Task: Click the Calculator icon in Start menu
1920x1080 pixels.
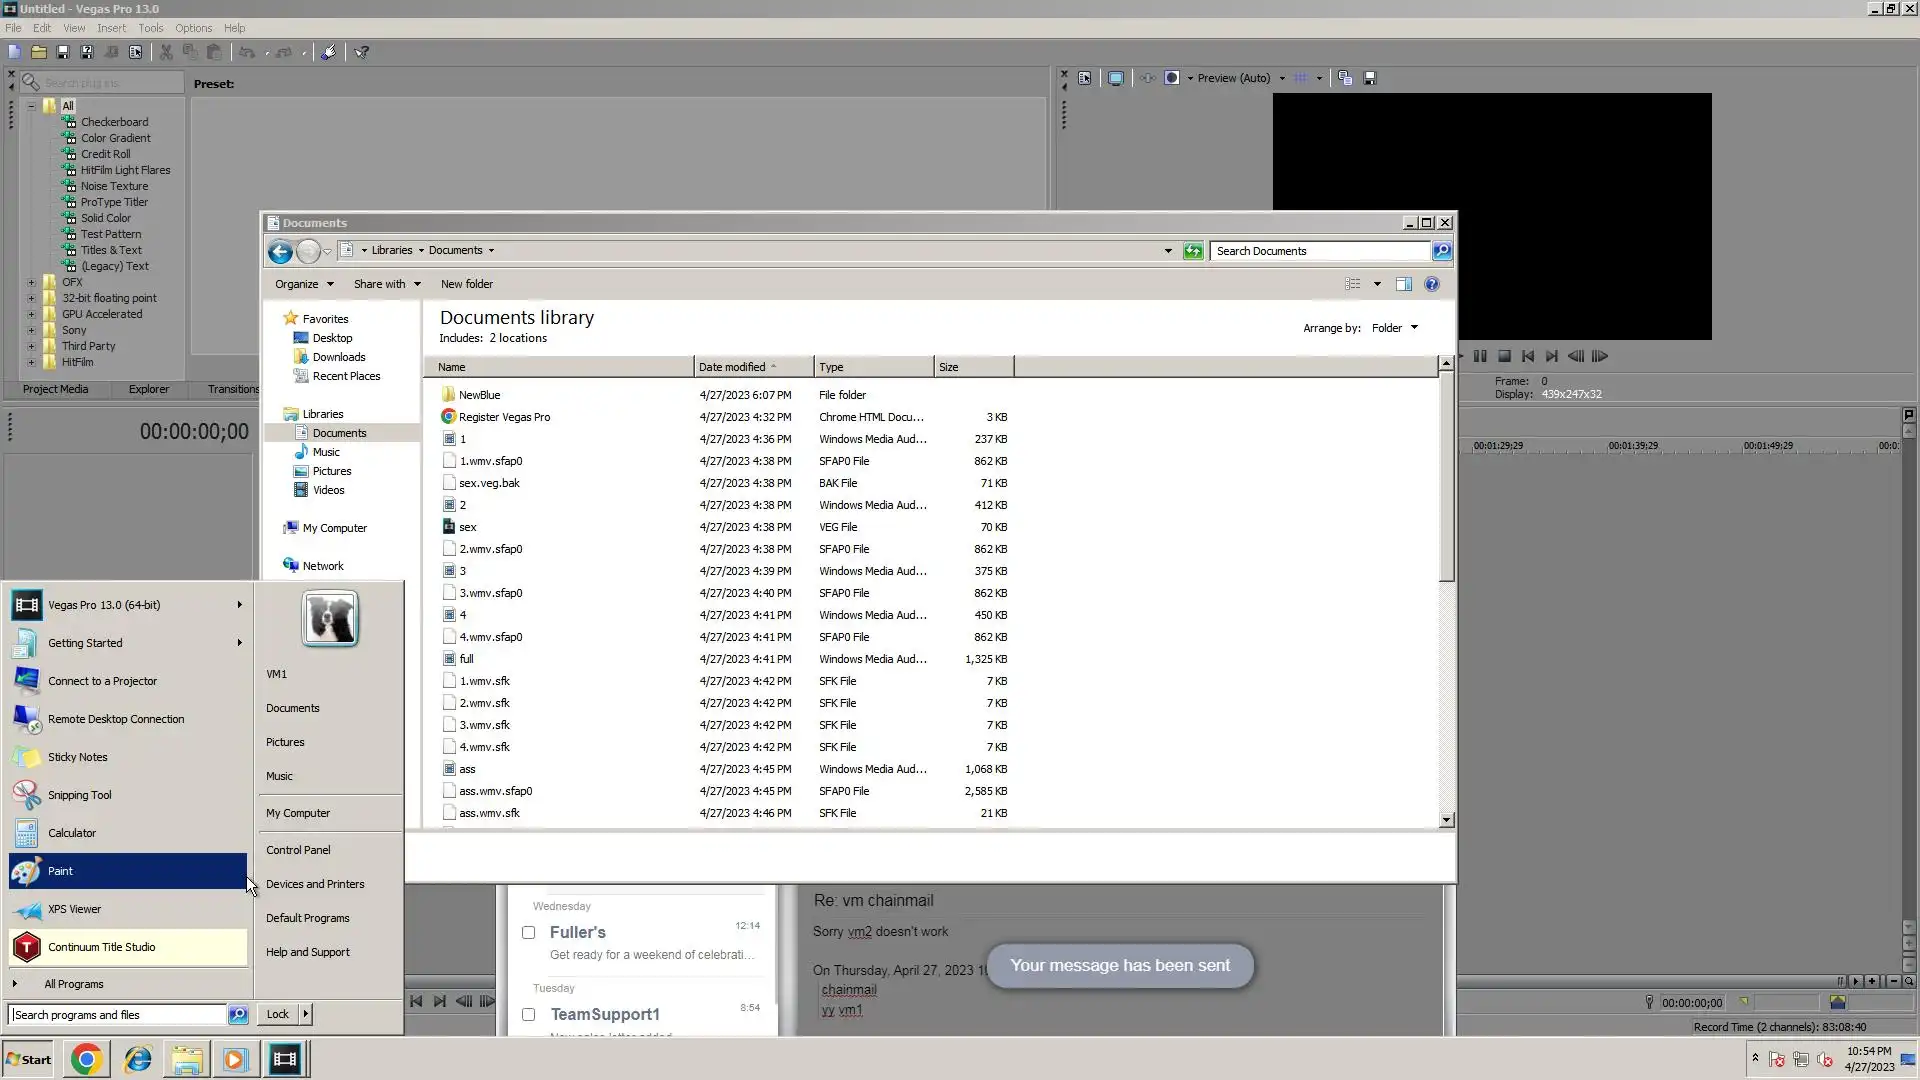Action: [x=27, y=833]
